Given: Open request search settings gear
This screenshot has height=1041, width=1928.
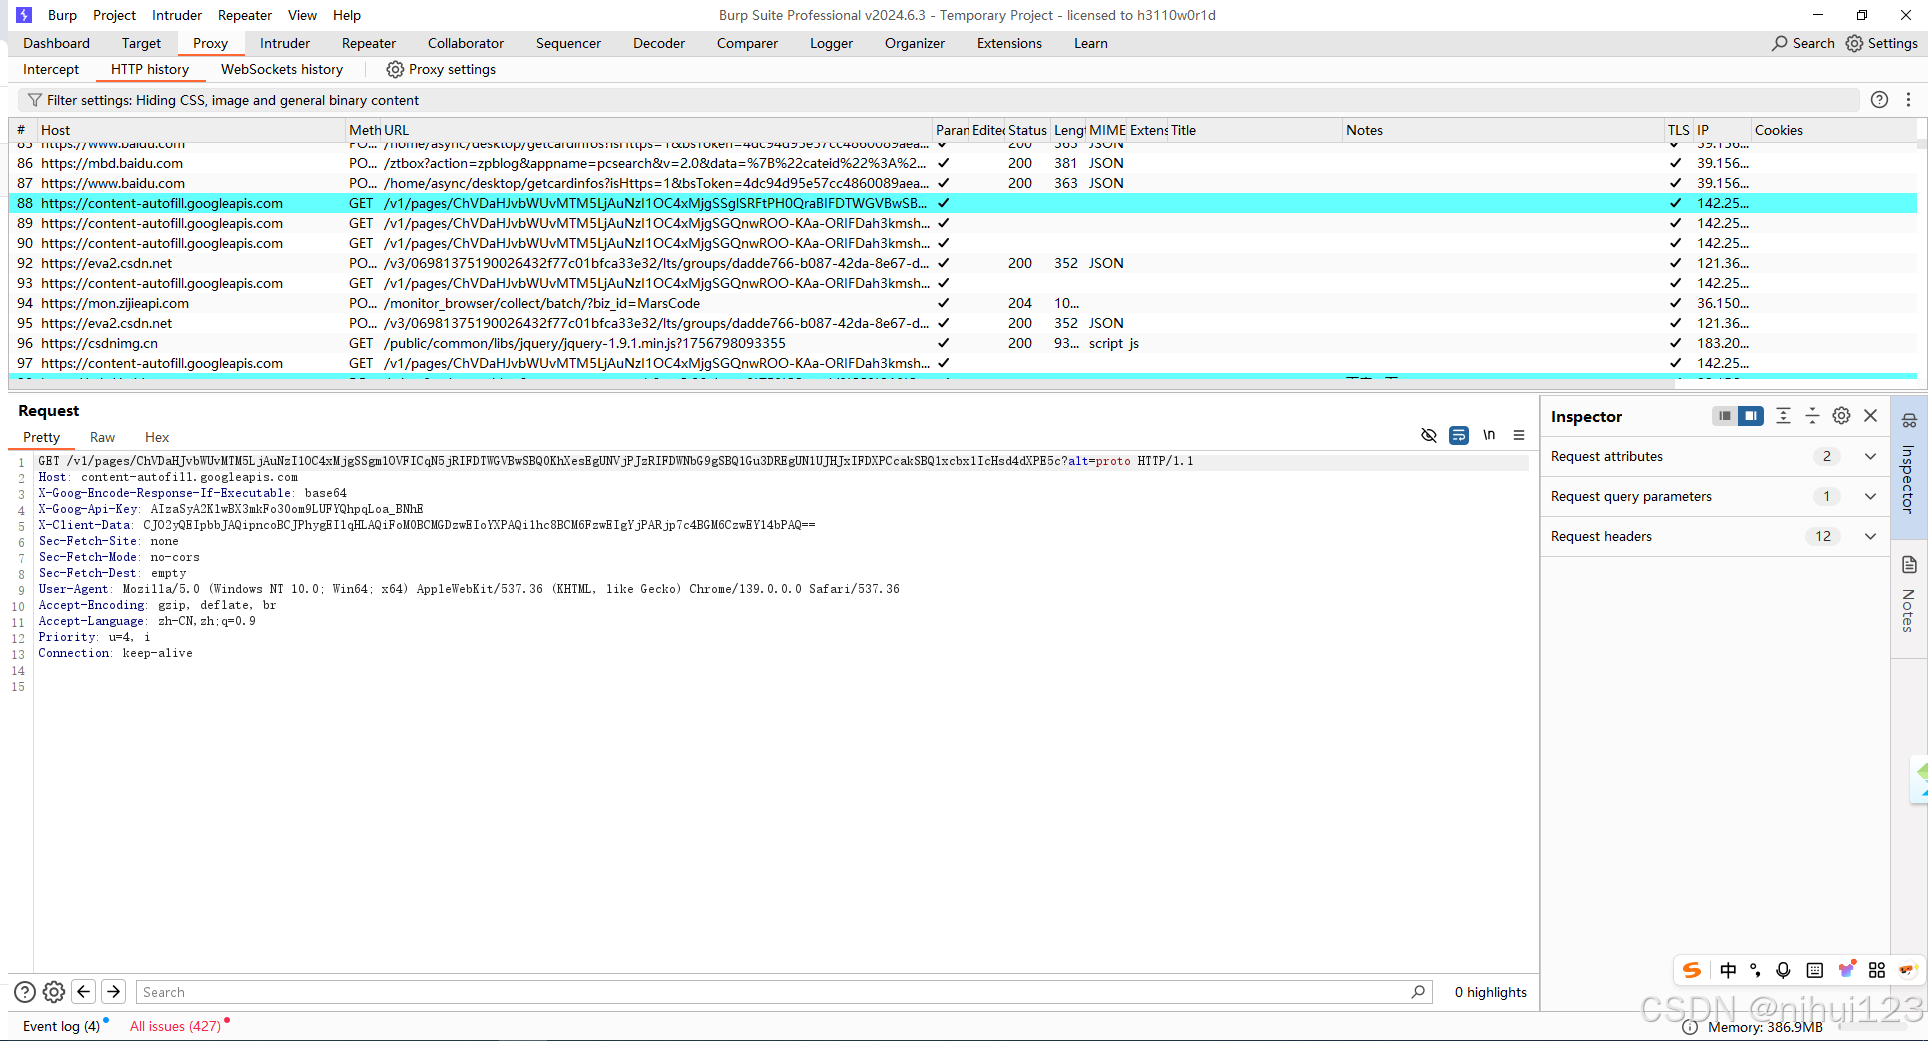Looking at the screenshot, I should [x=54, y=992].
